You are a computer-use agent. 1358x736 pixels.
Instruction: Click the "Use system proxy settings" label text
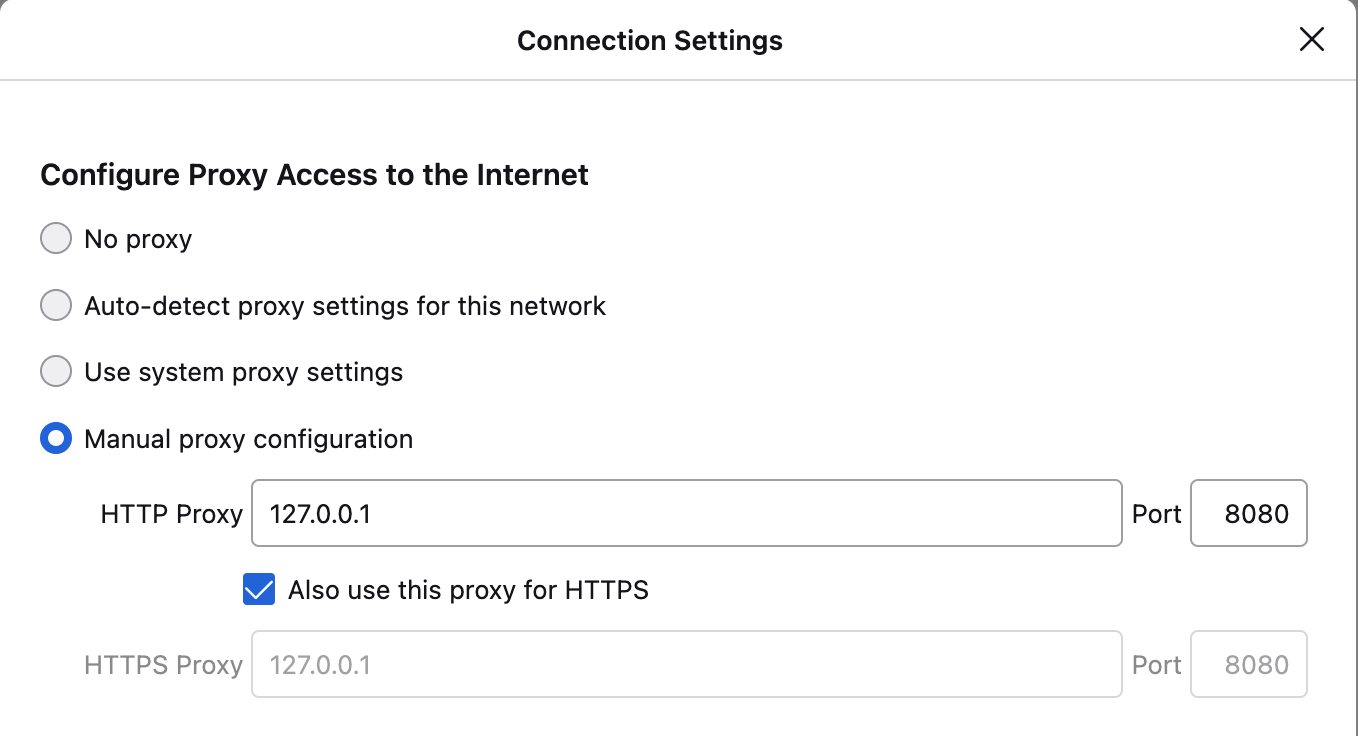[243, 373]
